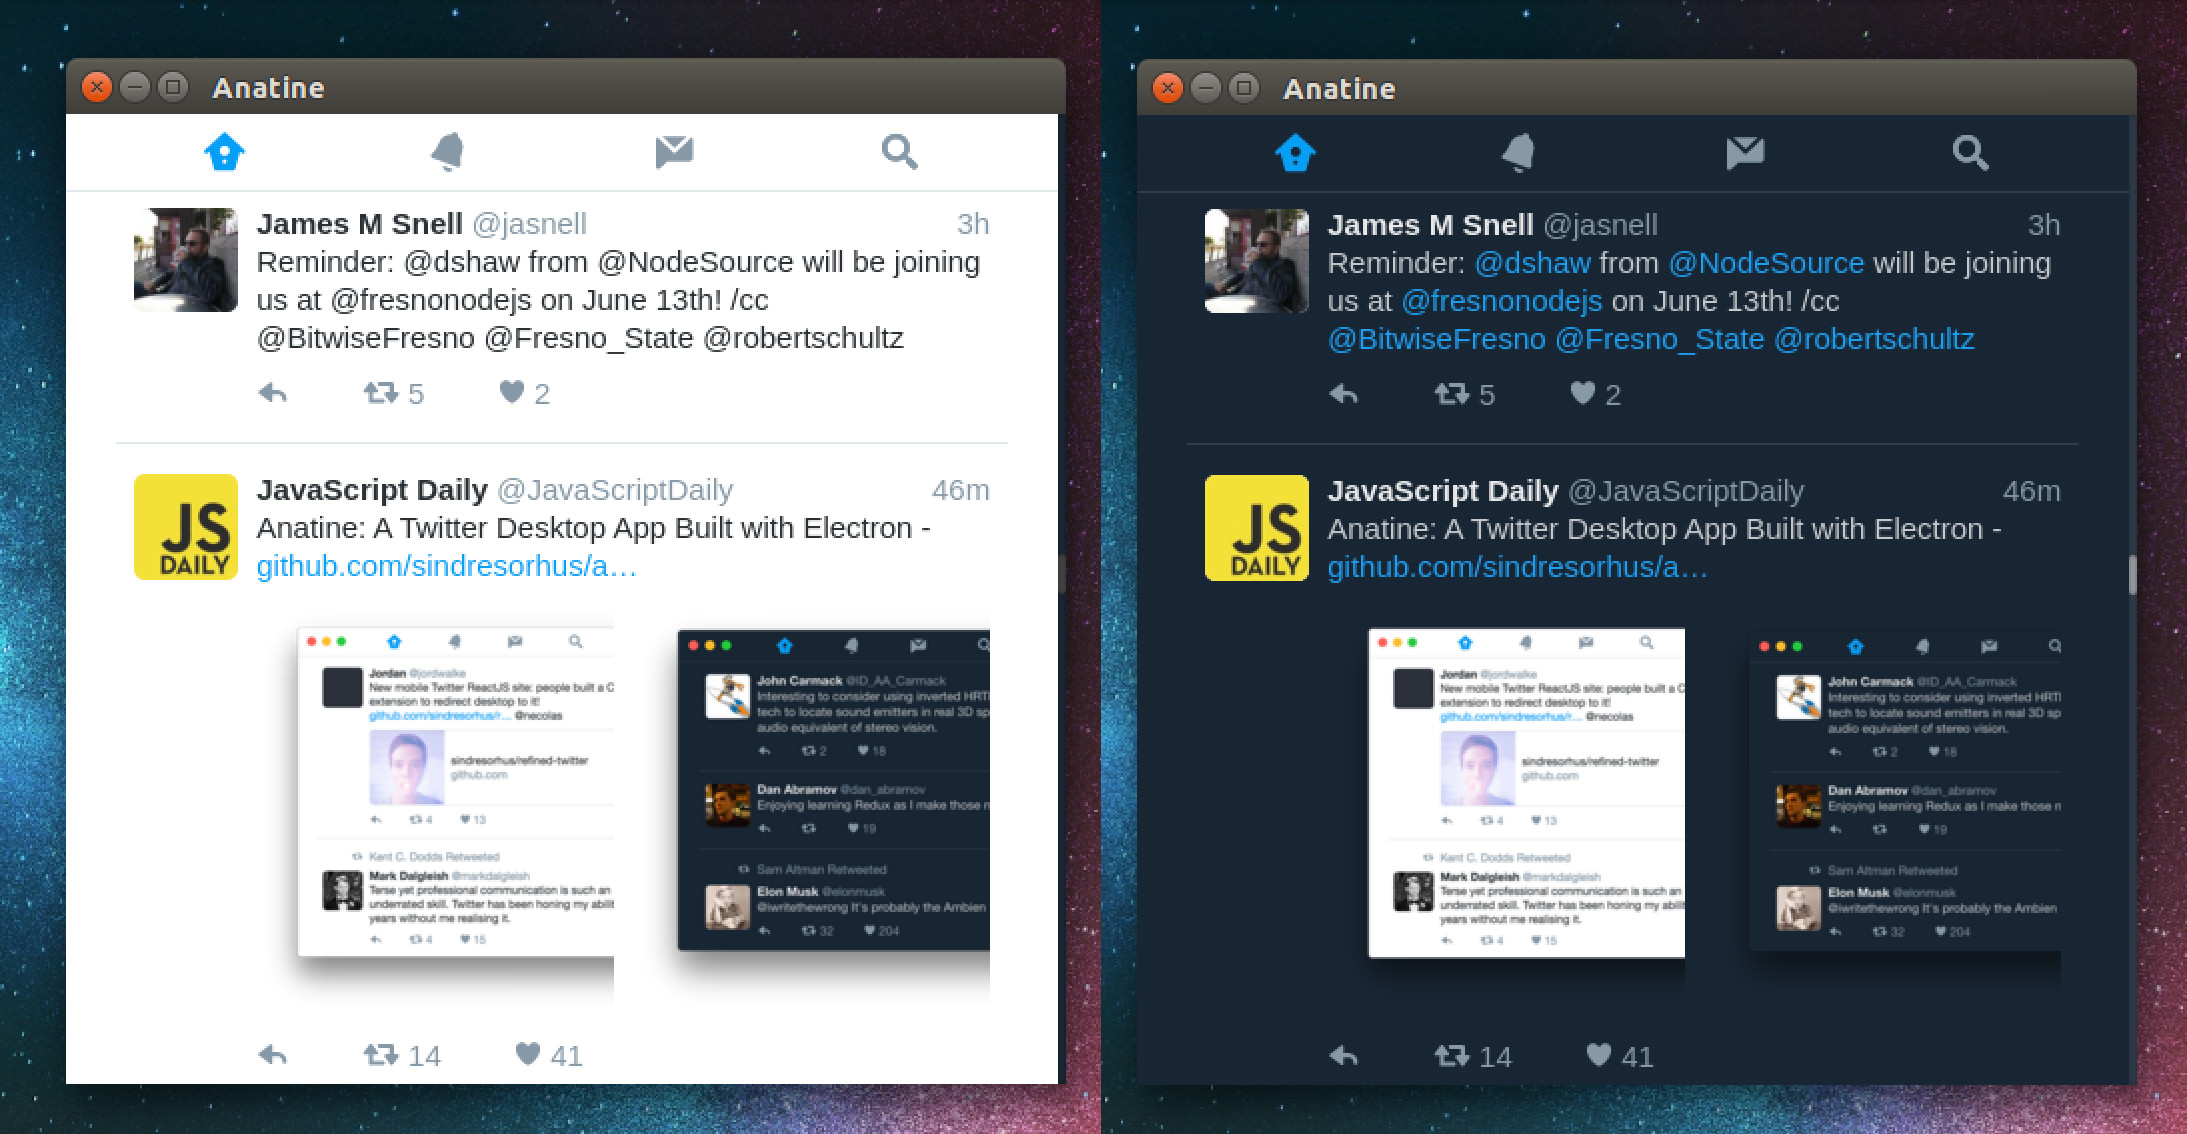Open James M Snell avatar, dark window
Screen dimensions: 2187x1134
(1257, 261)
